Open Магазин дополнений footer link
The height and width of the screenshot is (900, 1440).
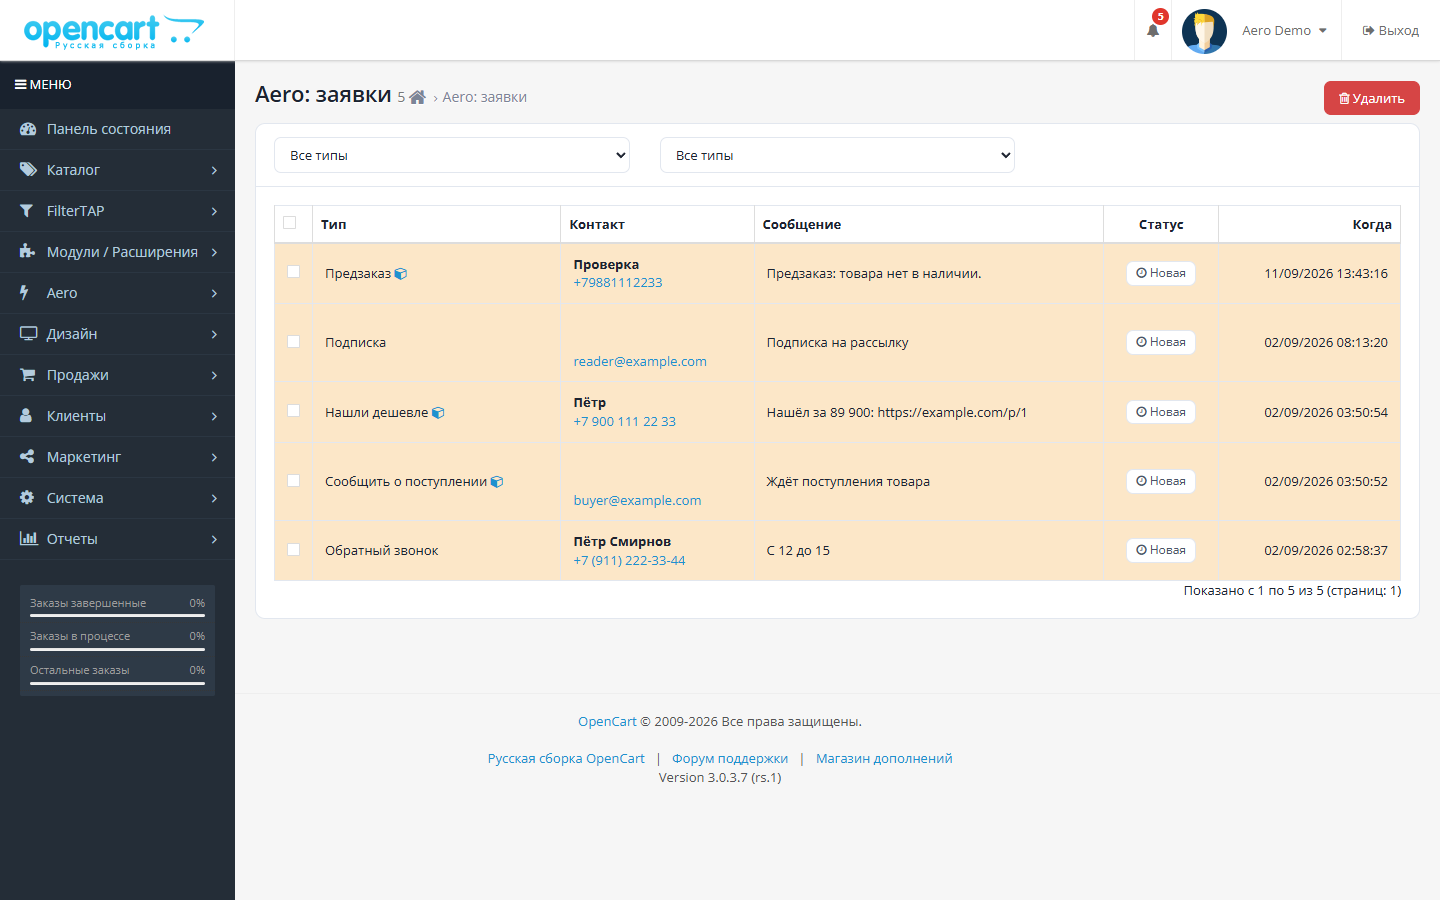tap(884, 759)
